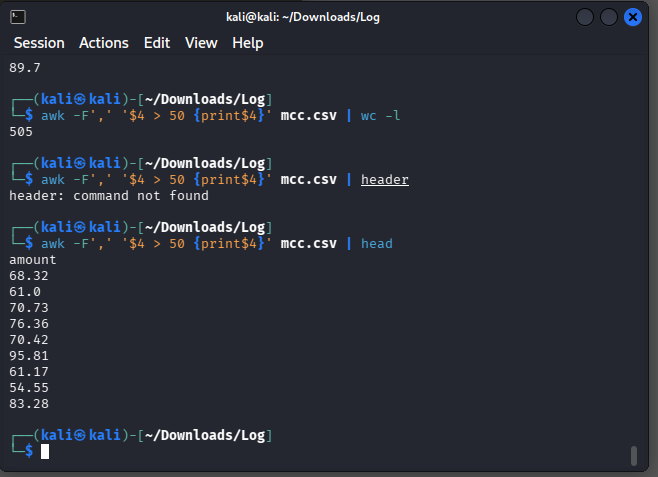The width and height of the screenshot is (658, 477).
Task: Click the output value 83.28
Action: coord(29,404)
